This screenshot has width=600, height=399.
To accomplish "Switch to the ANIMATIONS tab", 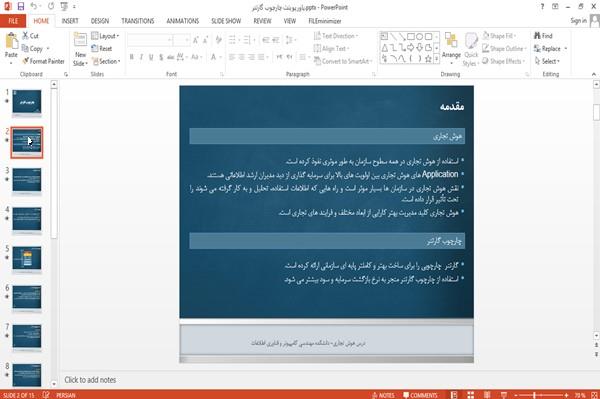I will click(x=183, y=21).
